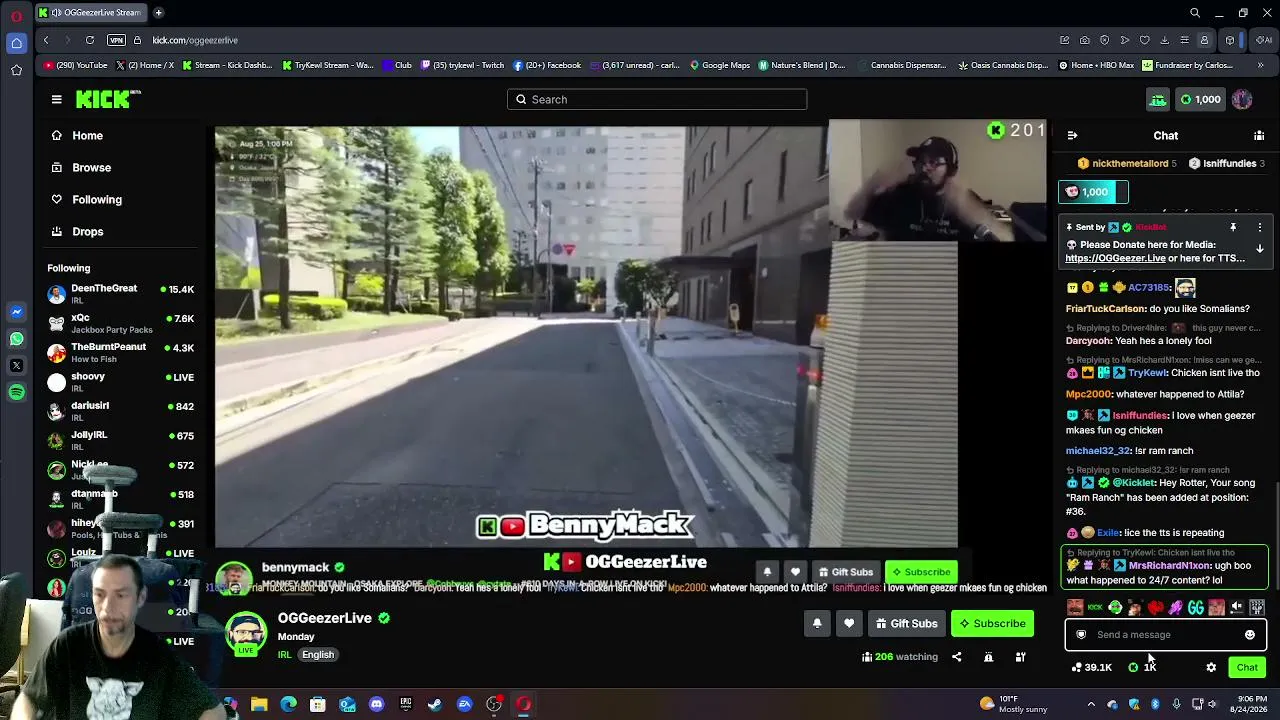Unpin the pinned KickBot message
This screenshot has height=720, width=1280.
[x=1233, y=227]
